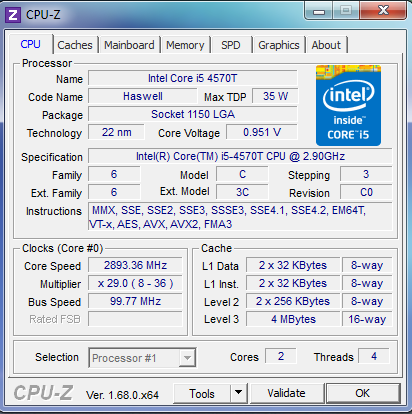Click the Name field Intel Core i5 4570T
The width and height of the screenshot is (412, 414).
(x=193, y=78)
